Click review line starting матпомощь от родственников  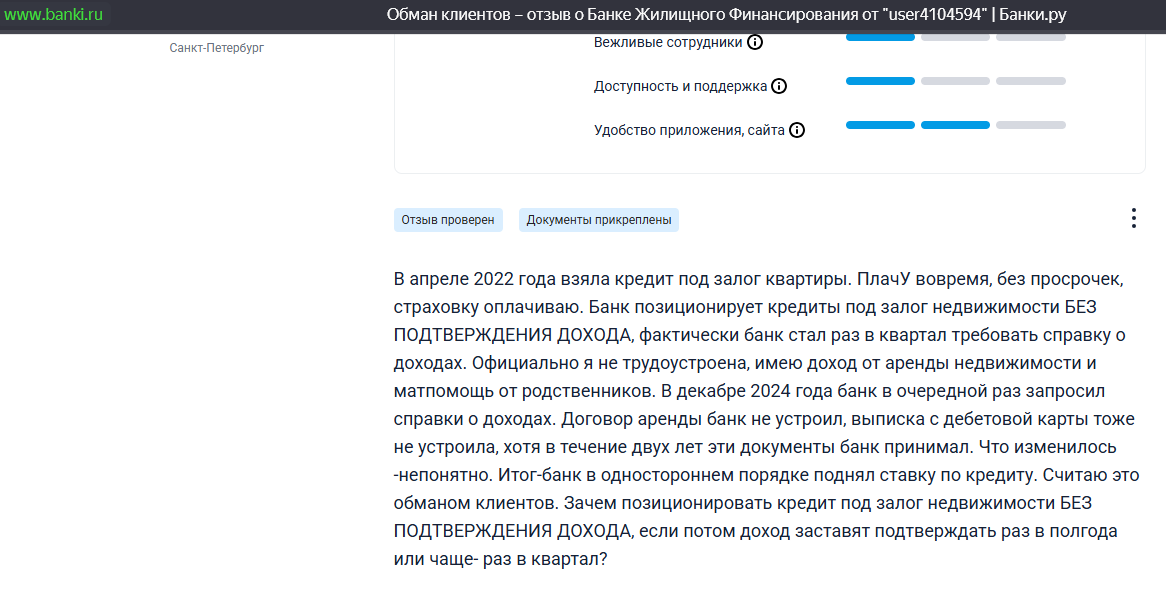(x=750, y=391)
